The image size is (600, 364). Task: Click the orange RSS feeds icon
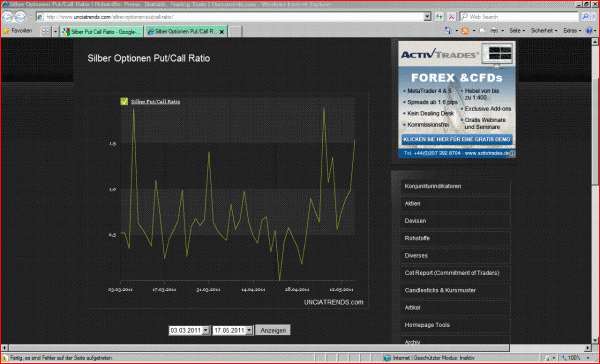click(465, 31)
